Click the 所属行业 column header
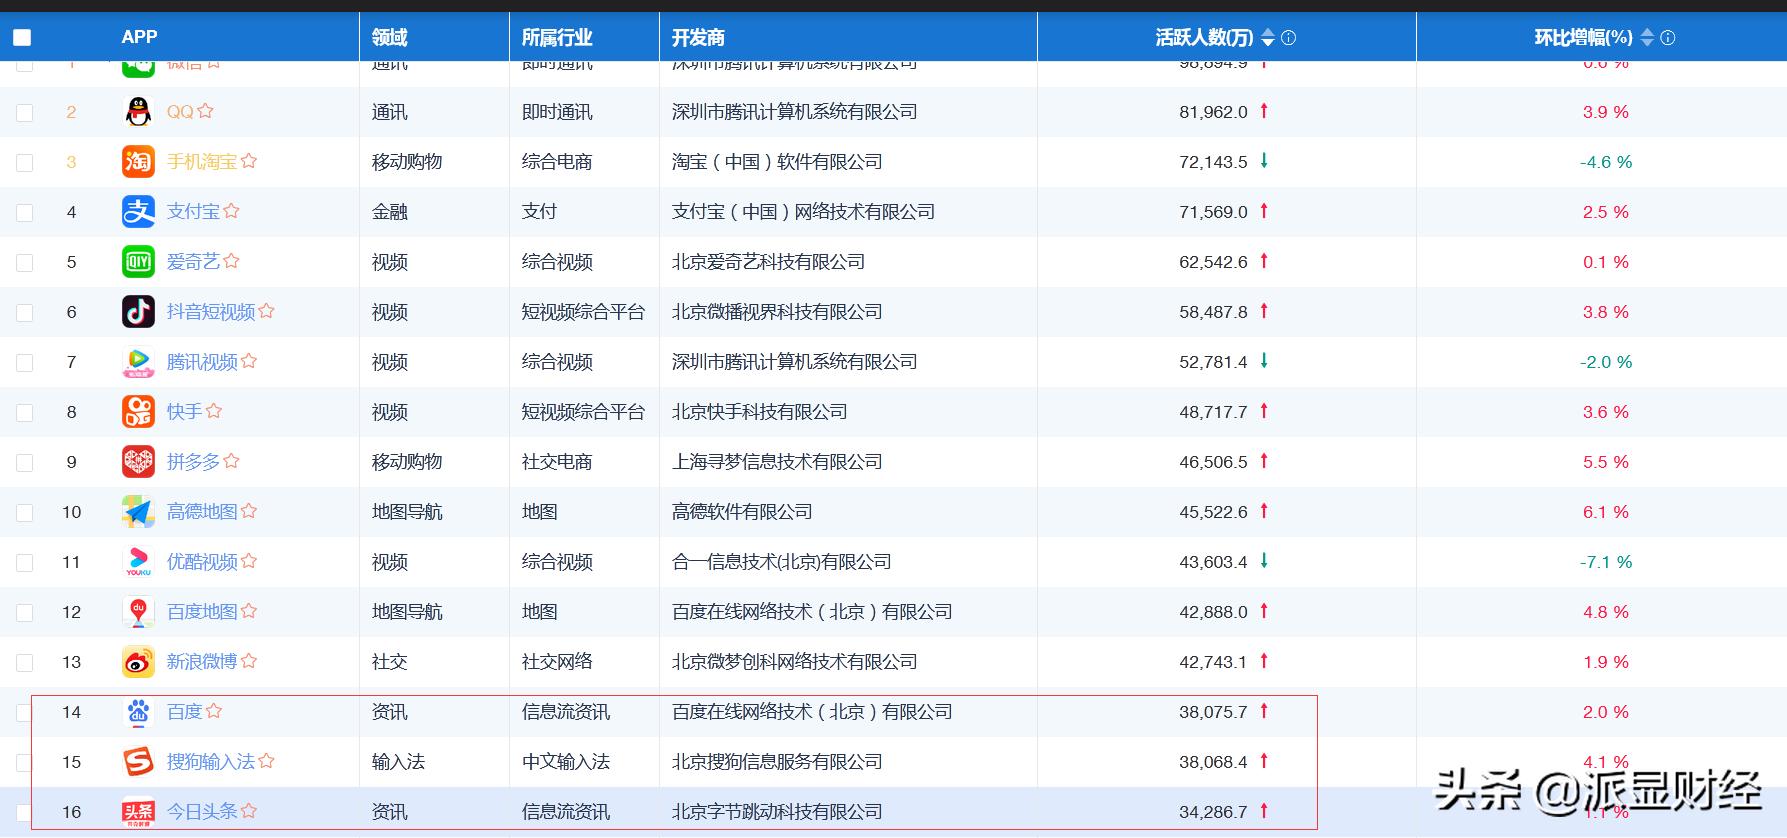This screenshot has height=838, width=1787. tap(557, 37)
